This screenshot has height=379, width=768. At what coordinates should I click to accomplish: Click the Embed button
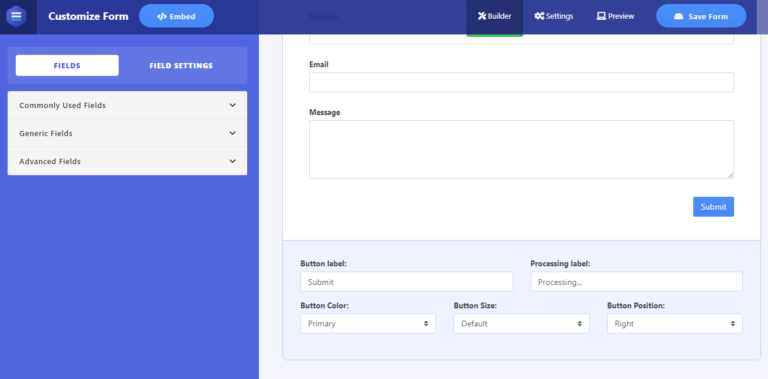pos(176,16)
